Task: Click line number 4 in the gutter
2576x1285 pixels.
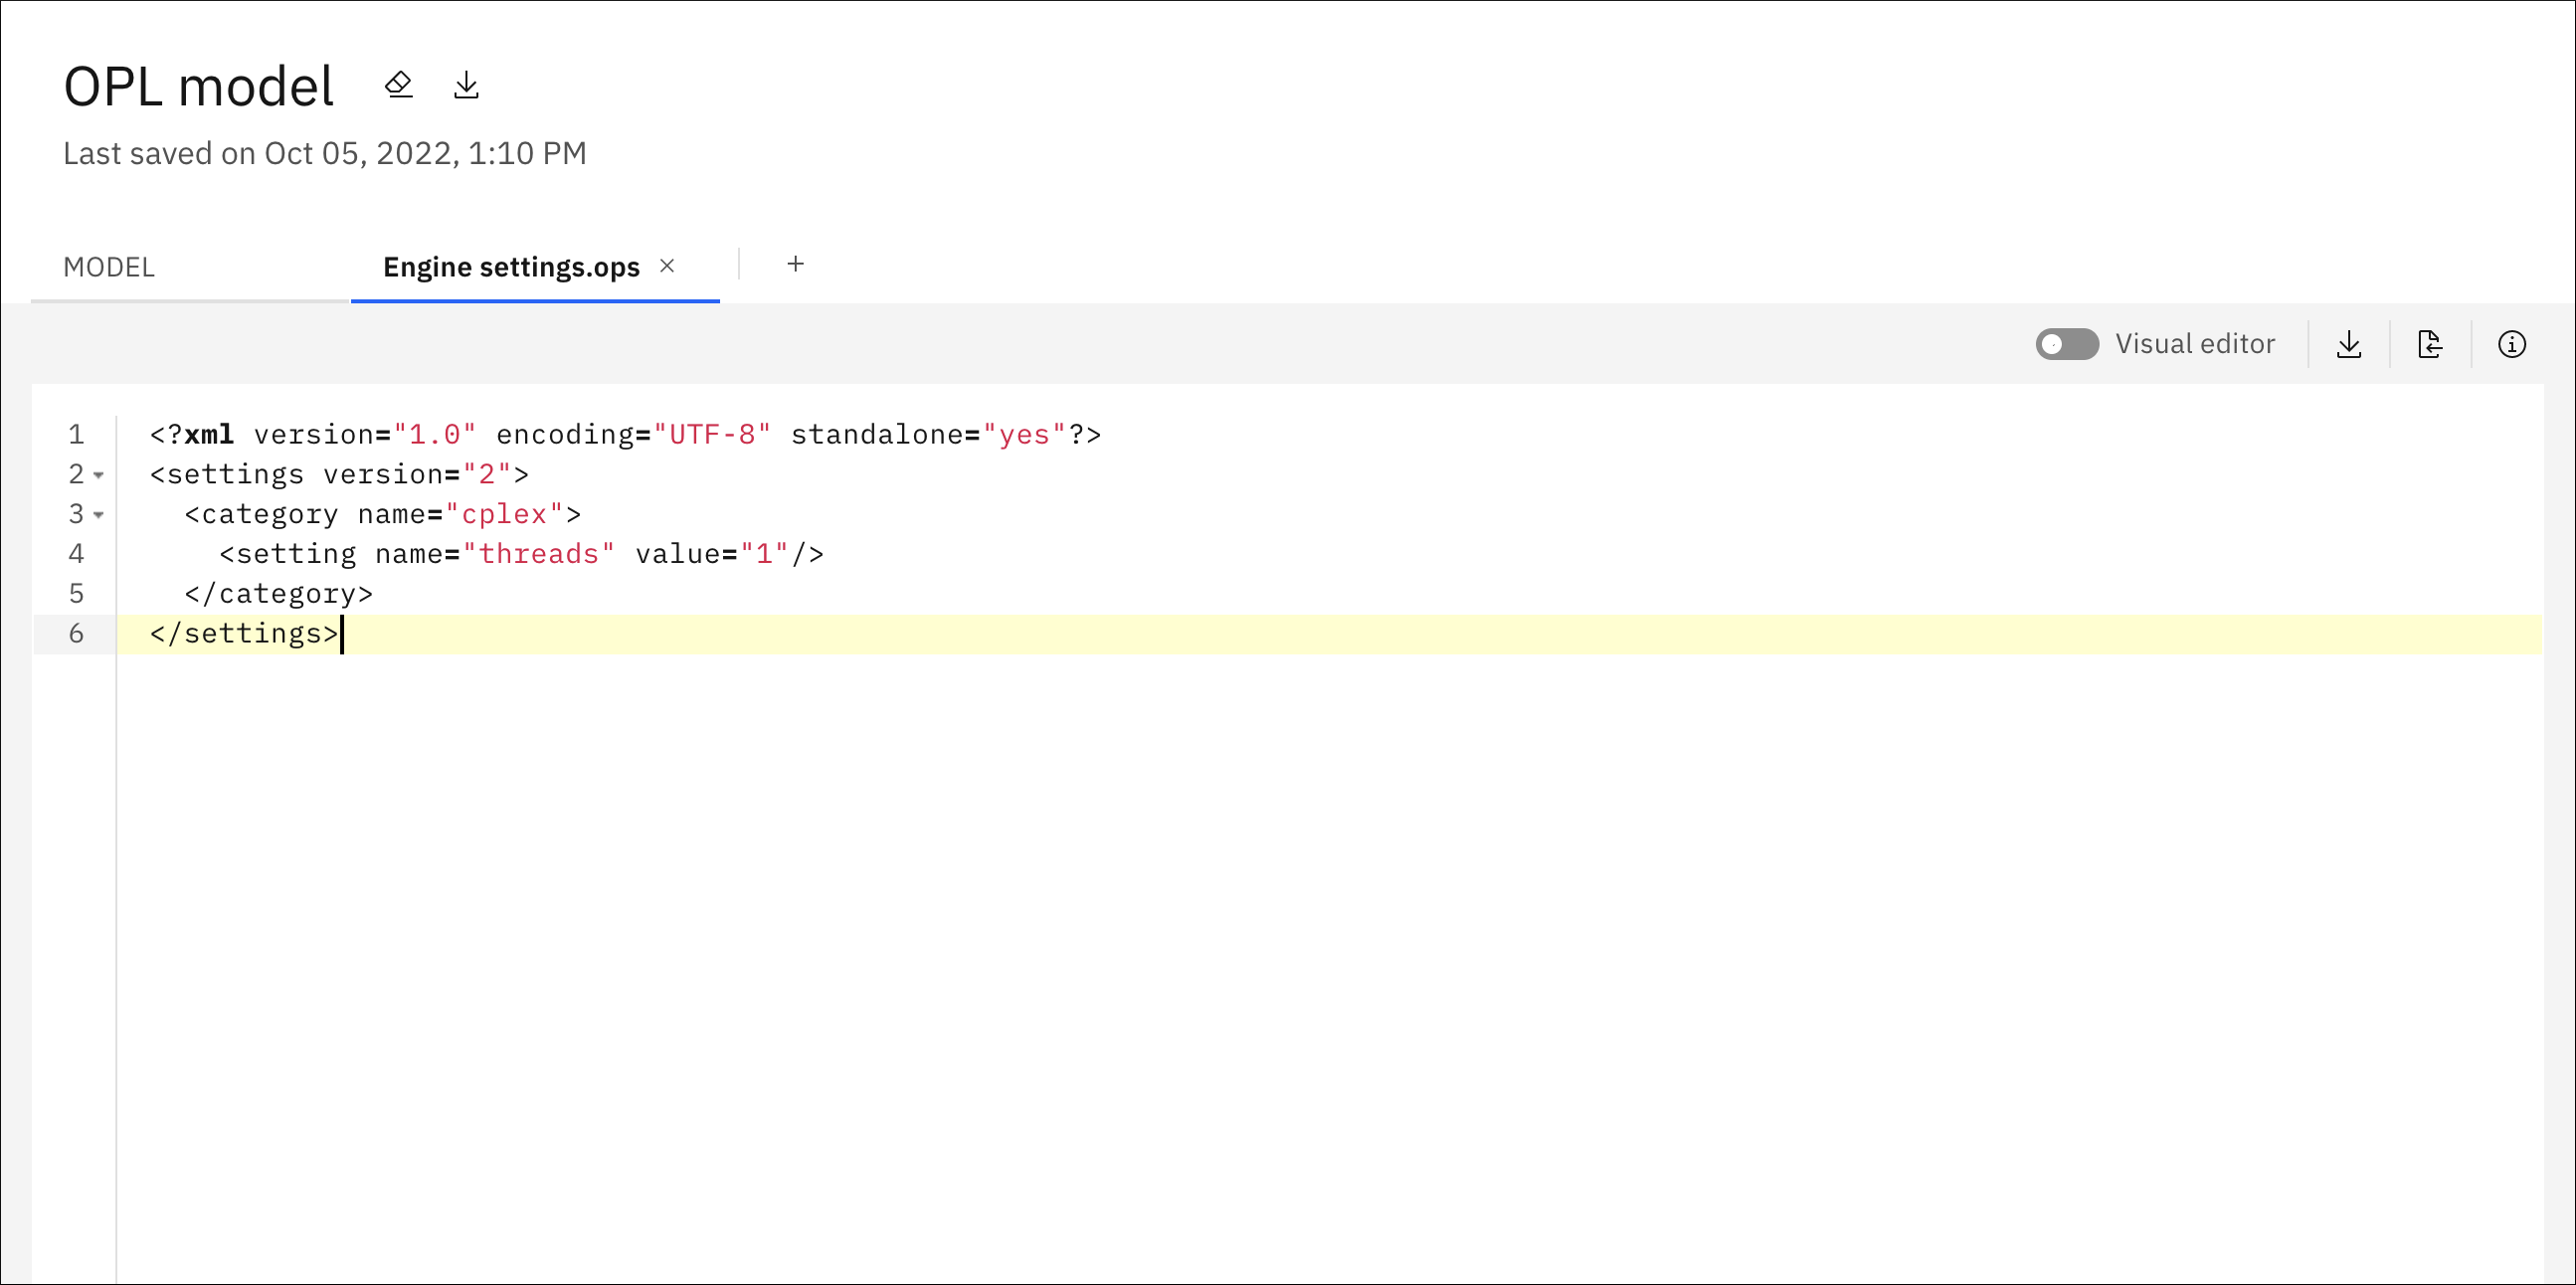Action: [x=76, y=553]
